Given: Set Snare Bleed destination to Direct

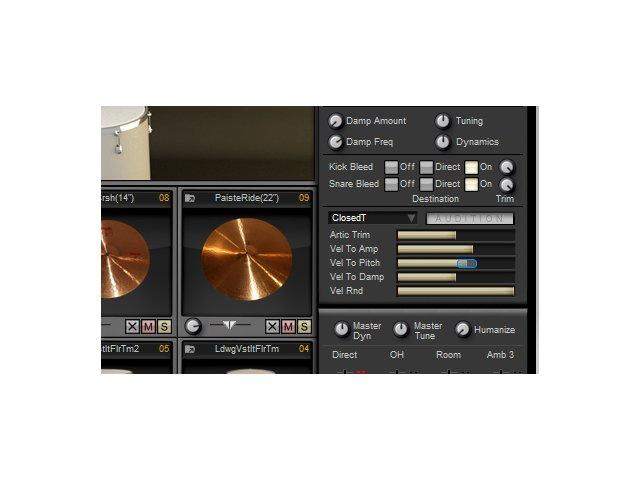Looking at the screenshot, I should click(427, 184).
